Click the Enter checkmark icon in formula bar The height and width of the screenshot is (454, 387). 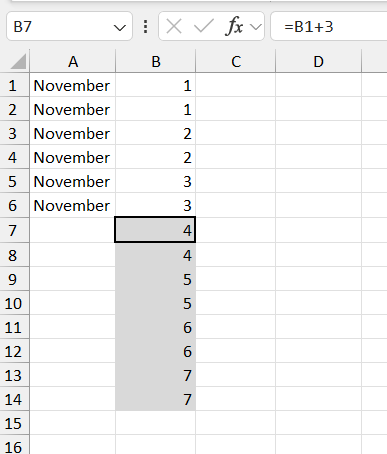click(x=204, y=26)
